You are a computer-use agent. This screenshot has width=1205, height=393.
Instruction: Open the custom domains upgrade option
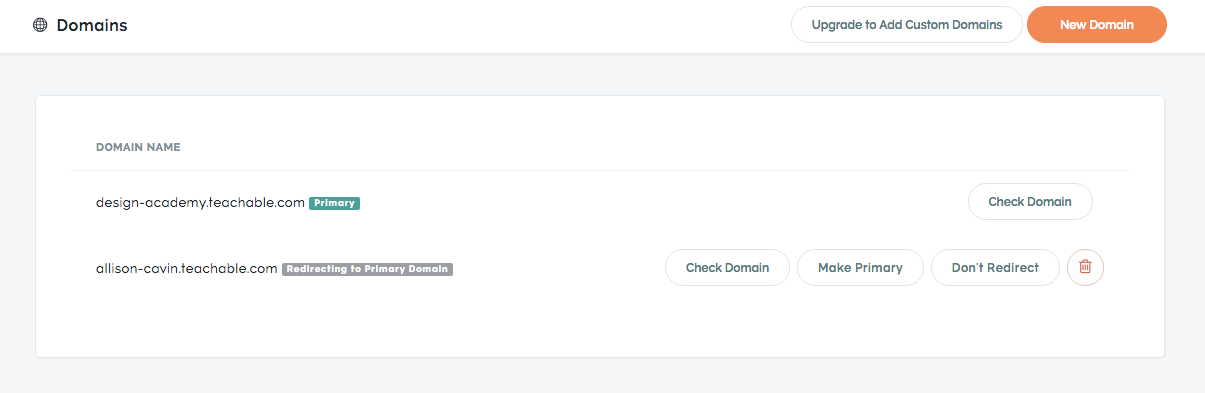coord(907,25)
